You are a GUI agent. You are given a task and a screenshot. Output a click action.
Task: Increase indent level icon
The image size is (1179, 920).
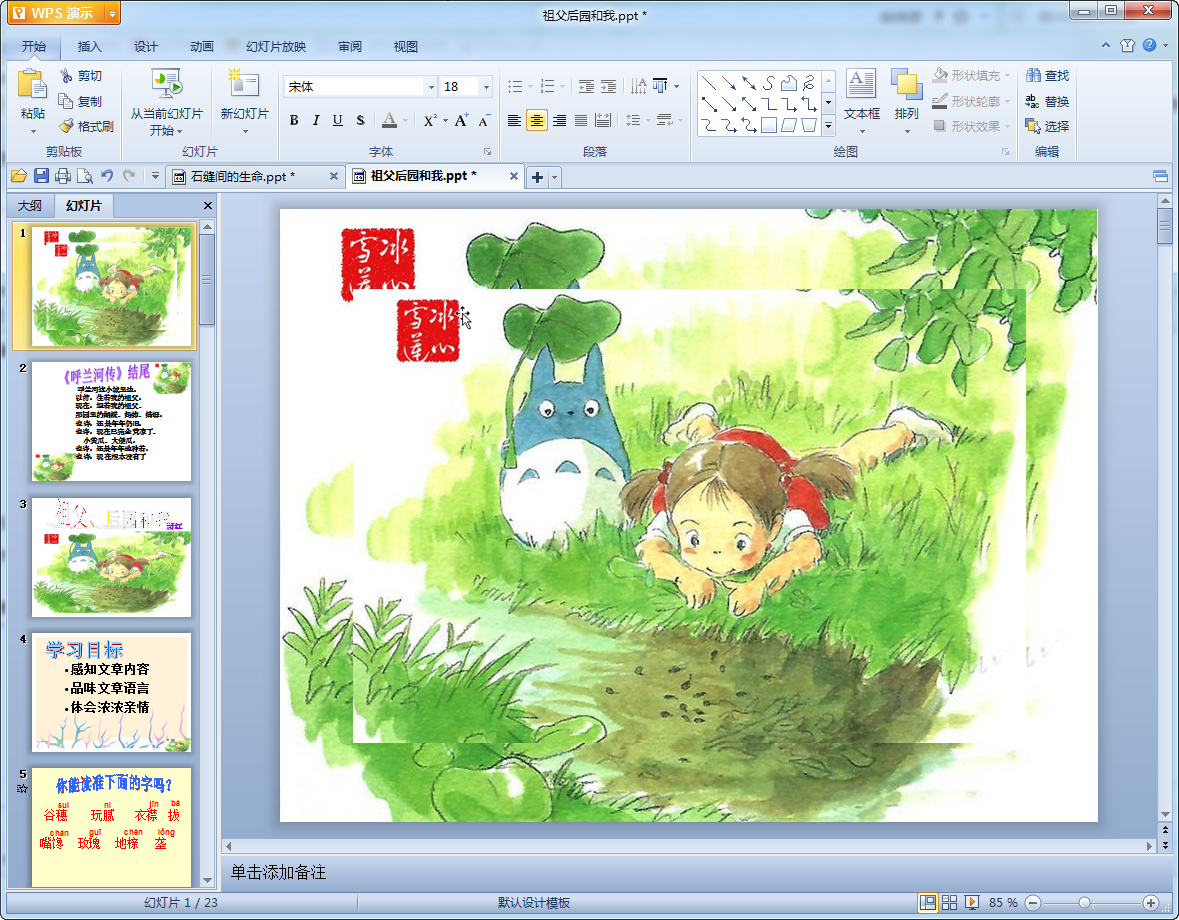click(x=608, y=86)
